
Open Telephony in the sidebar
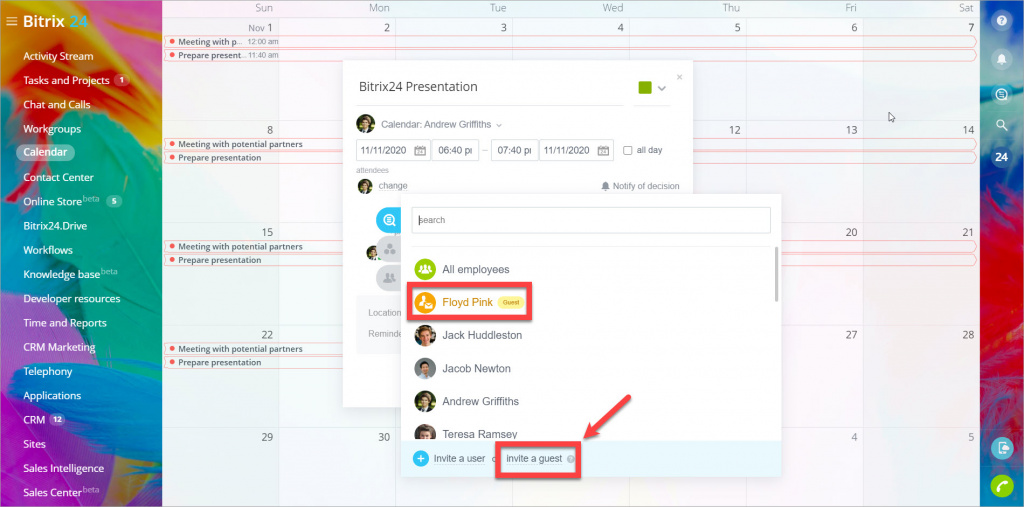click(48, 371)
